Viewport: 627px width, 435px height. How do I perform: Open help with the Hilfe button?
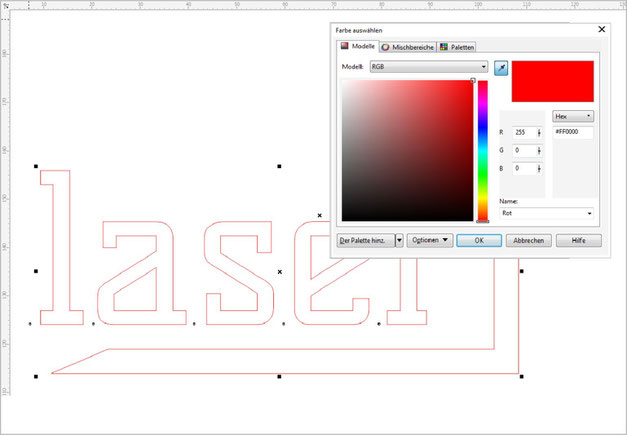579,241
